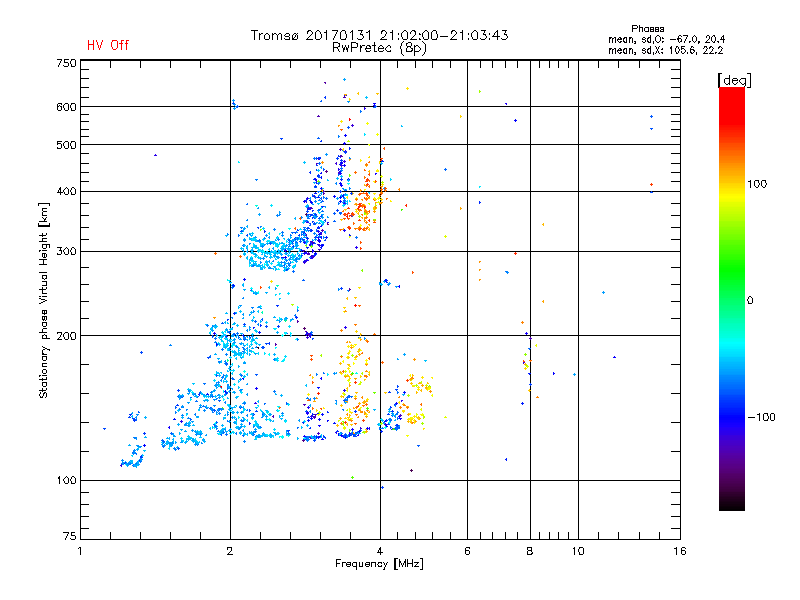Viewport: 800px width, 600px height.
Task: Click the y-axis tick label '75'
Action: [70, 536]
